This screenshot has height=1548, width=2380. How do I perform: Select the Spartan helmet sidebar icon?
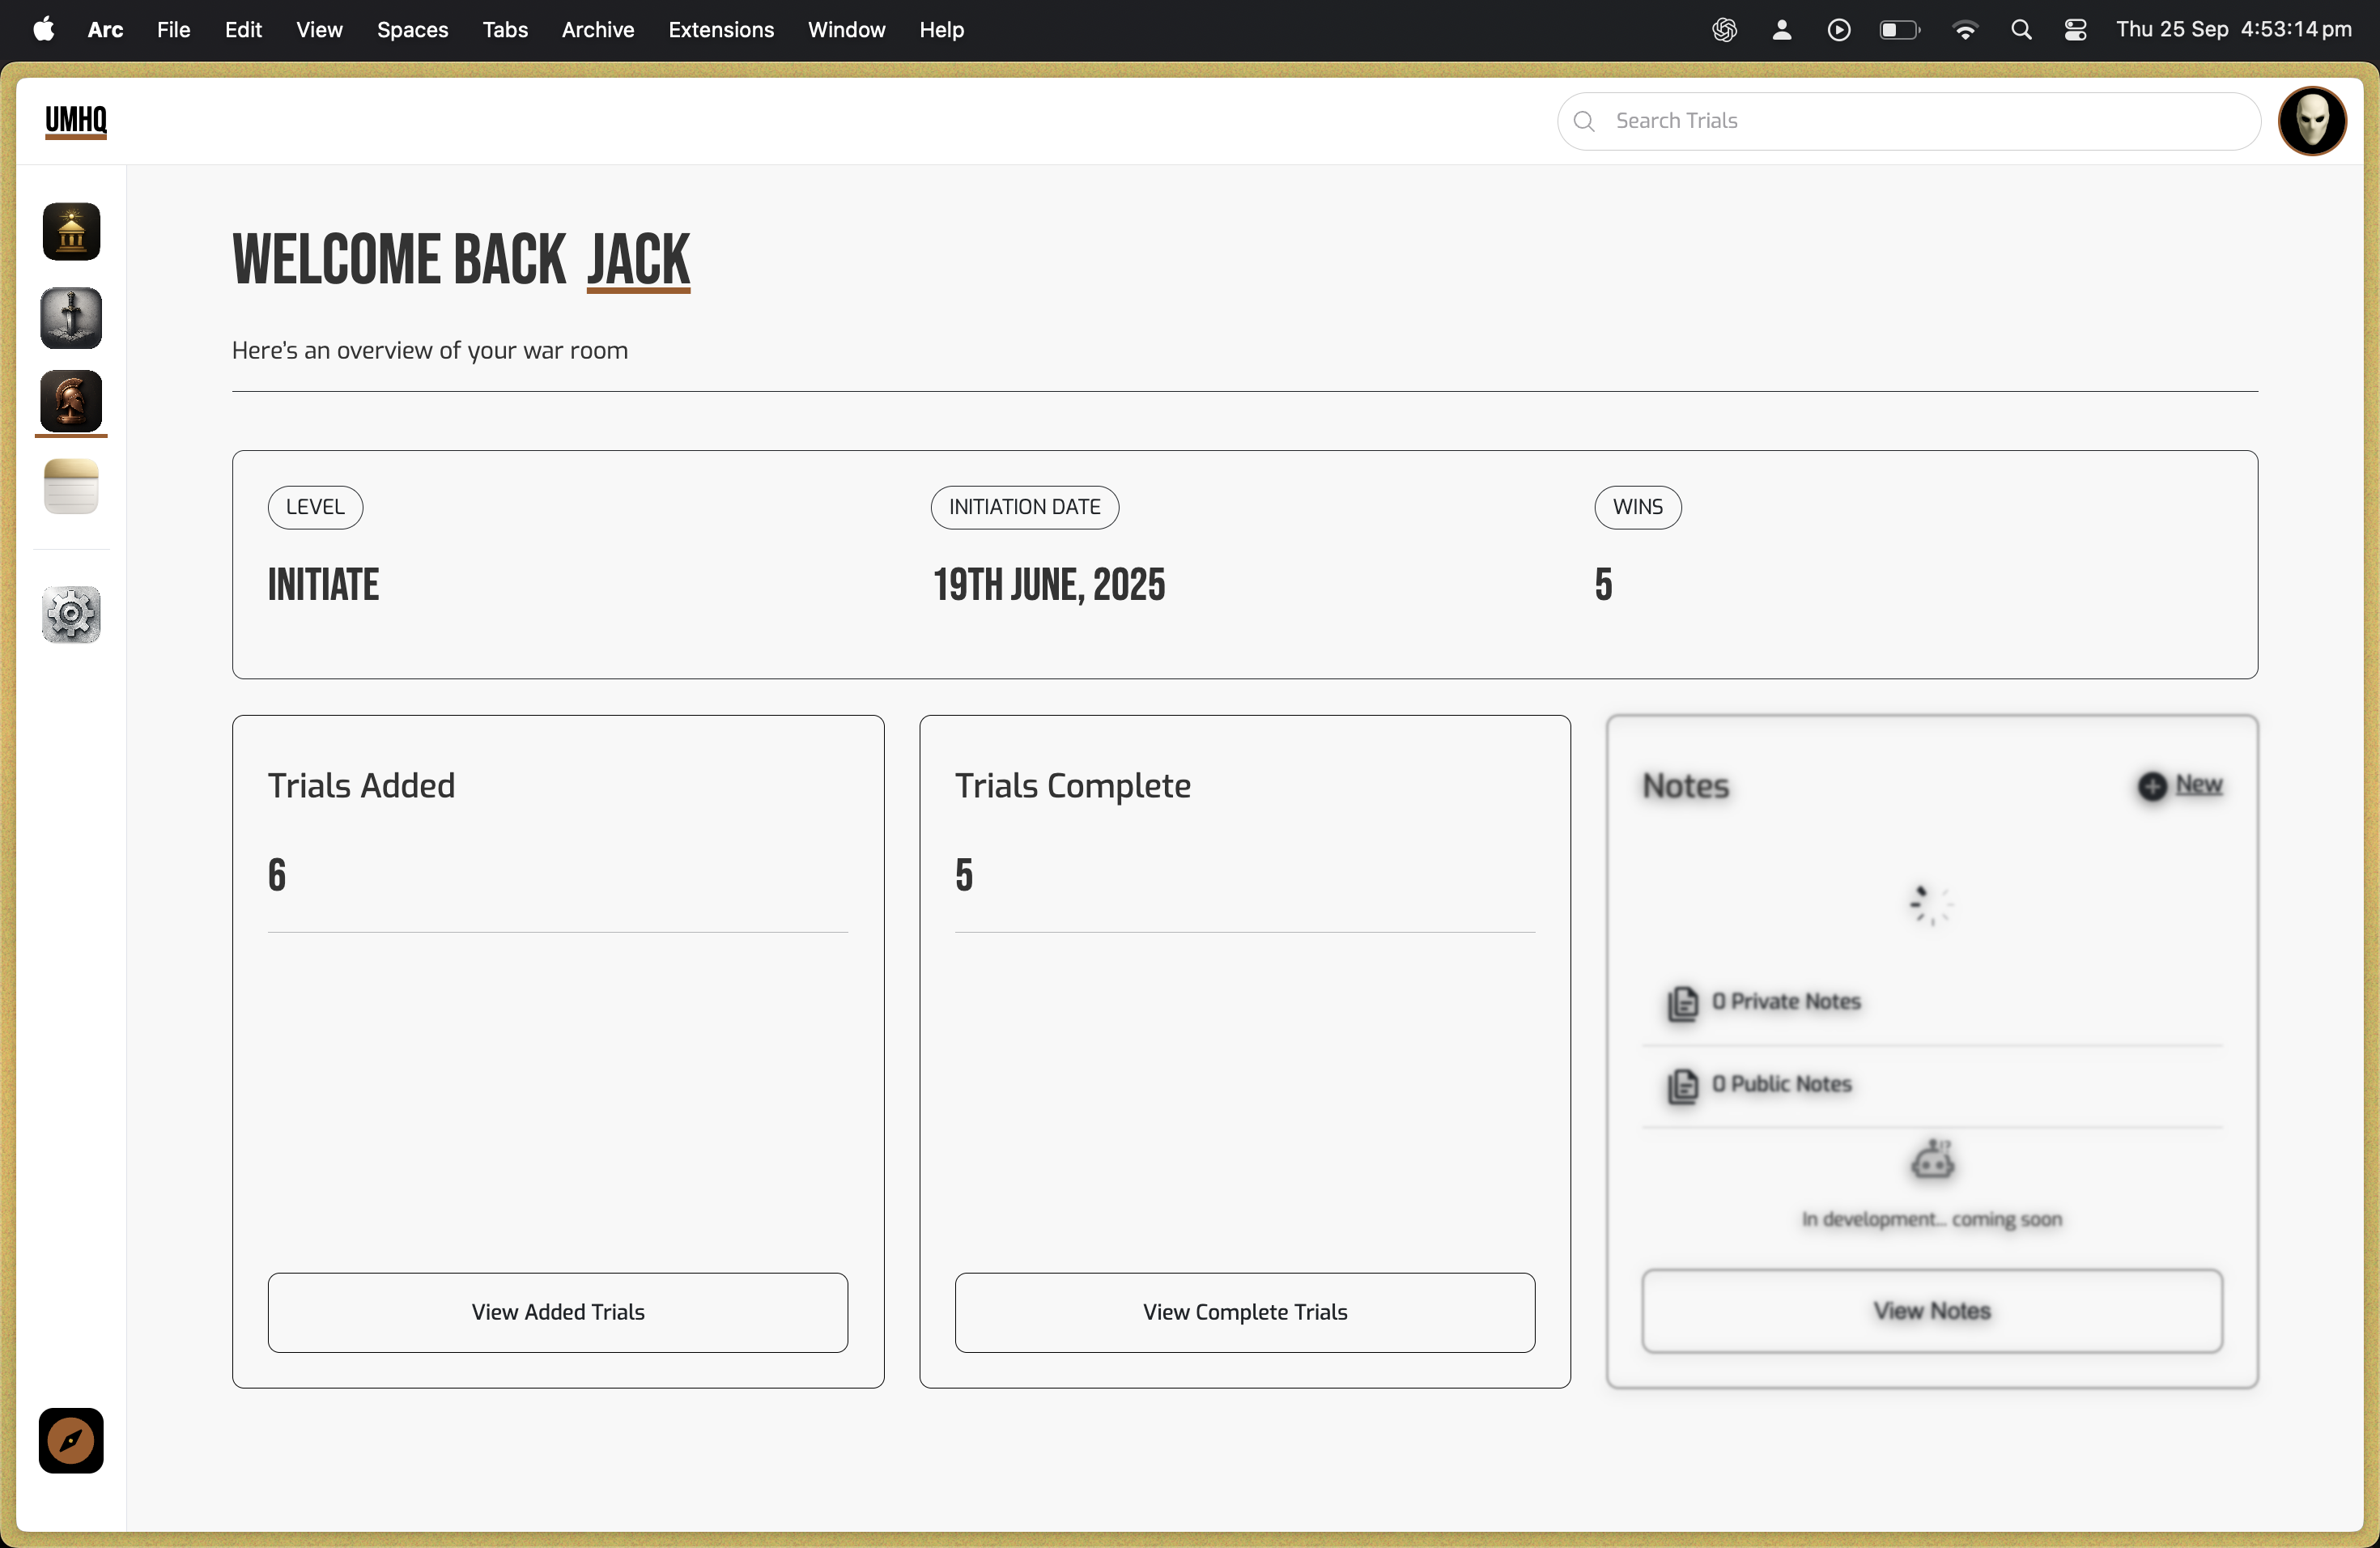71,401
